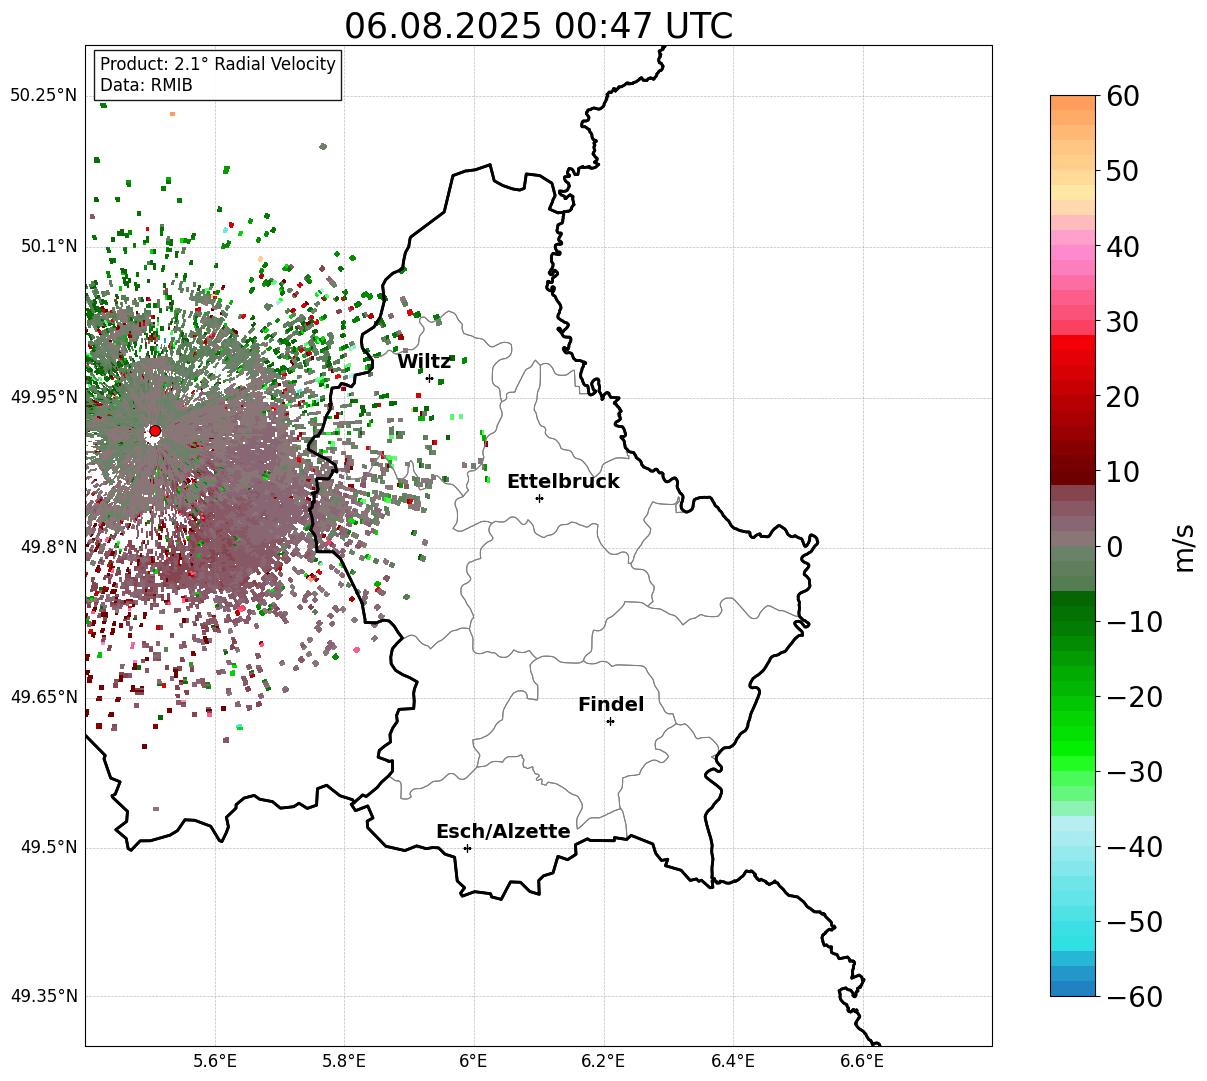Click the 6.2°E longitude label
1207x1081 pixels.
pyautogui.click(x=604, y=1061)
